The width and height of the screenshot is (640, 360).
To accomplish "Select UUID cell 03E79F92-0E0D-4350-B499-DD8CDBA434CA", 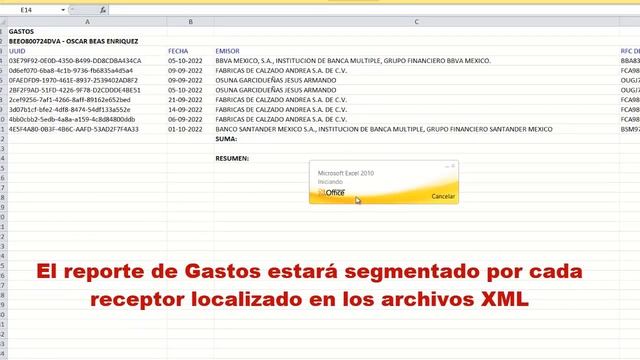I will [x=87, y=61].
